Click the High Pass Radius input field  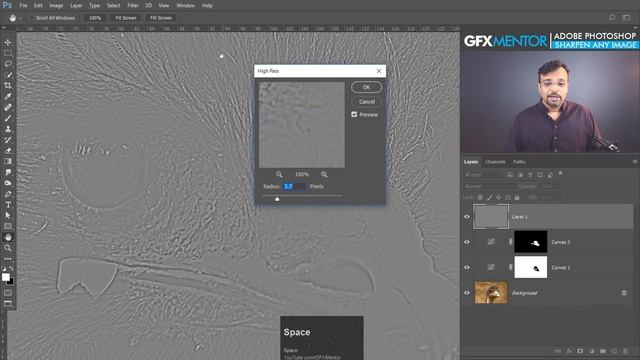pos(294,186)
